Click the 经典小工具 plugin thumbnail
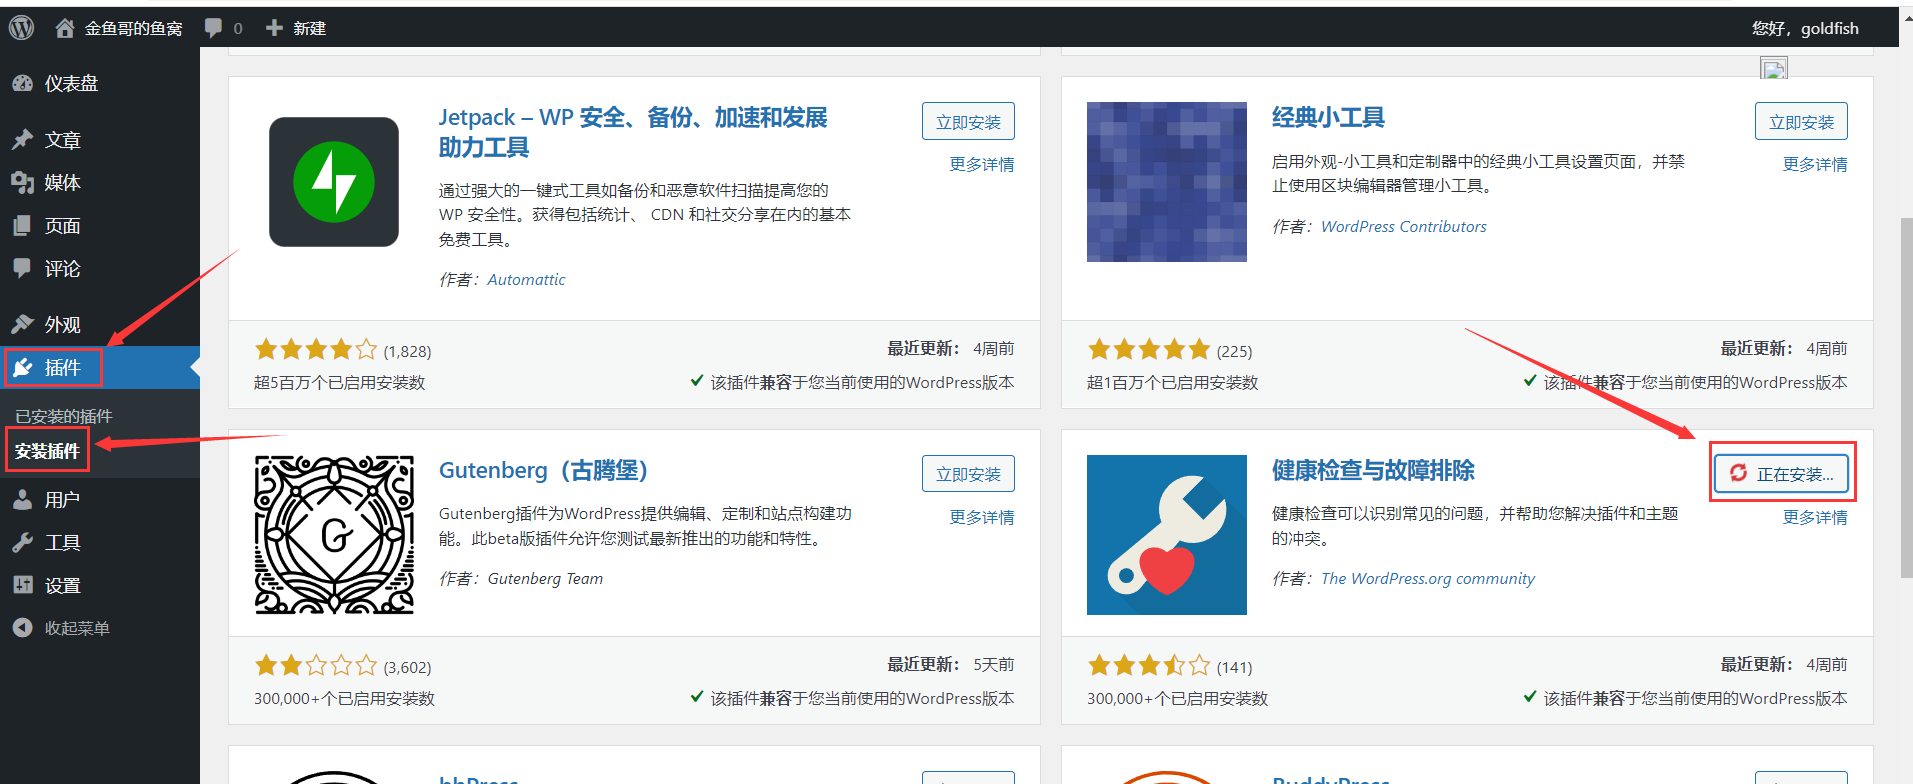 click(x=1167, y=182)
